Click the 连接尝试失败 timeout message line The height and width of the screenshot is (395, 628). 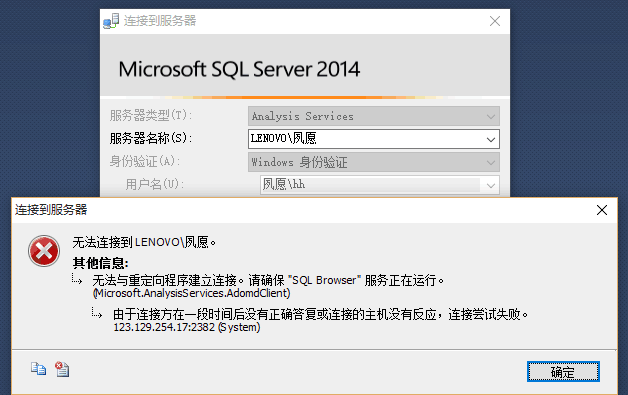coord(321,314)
